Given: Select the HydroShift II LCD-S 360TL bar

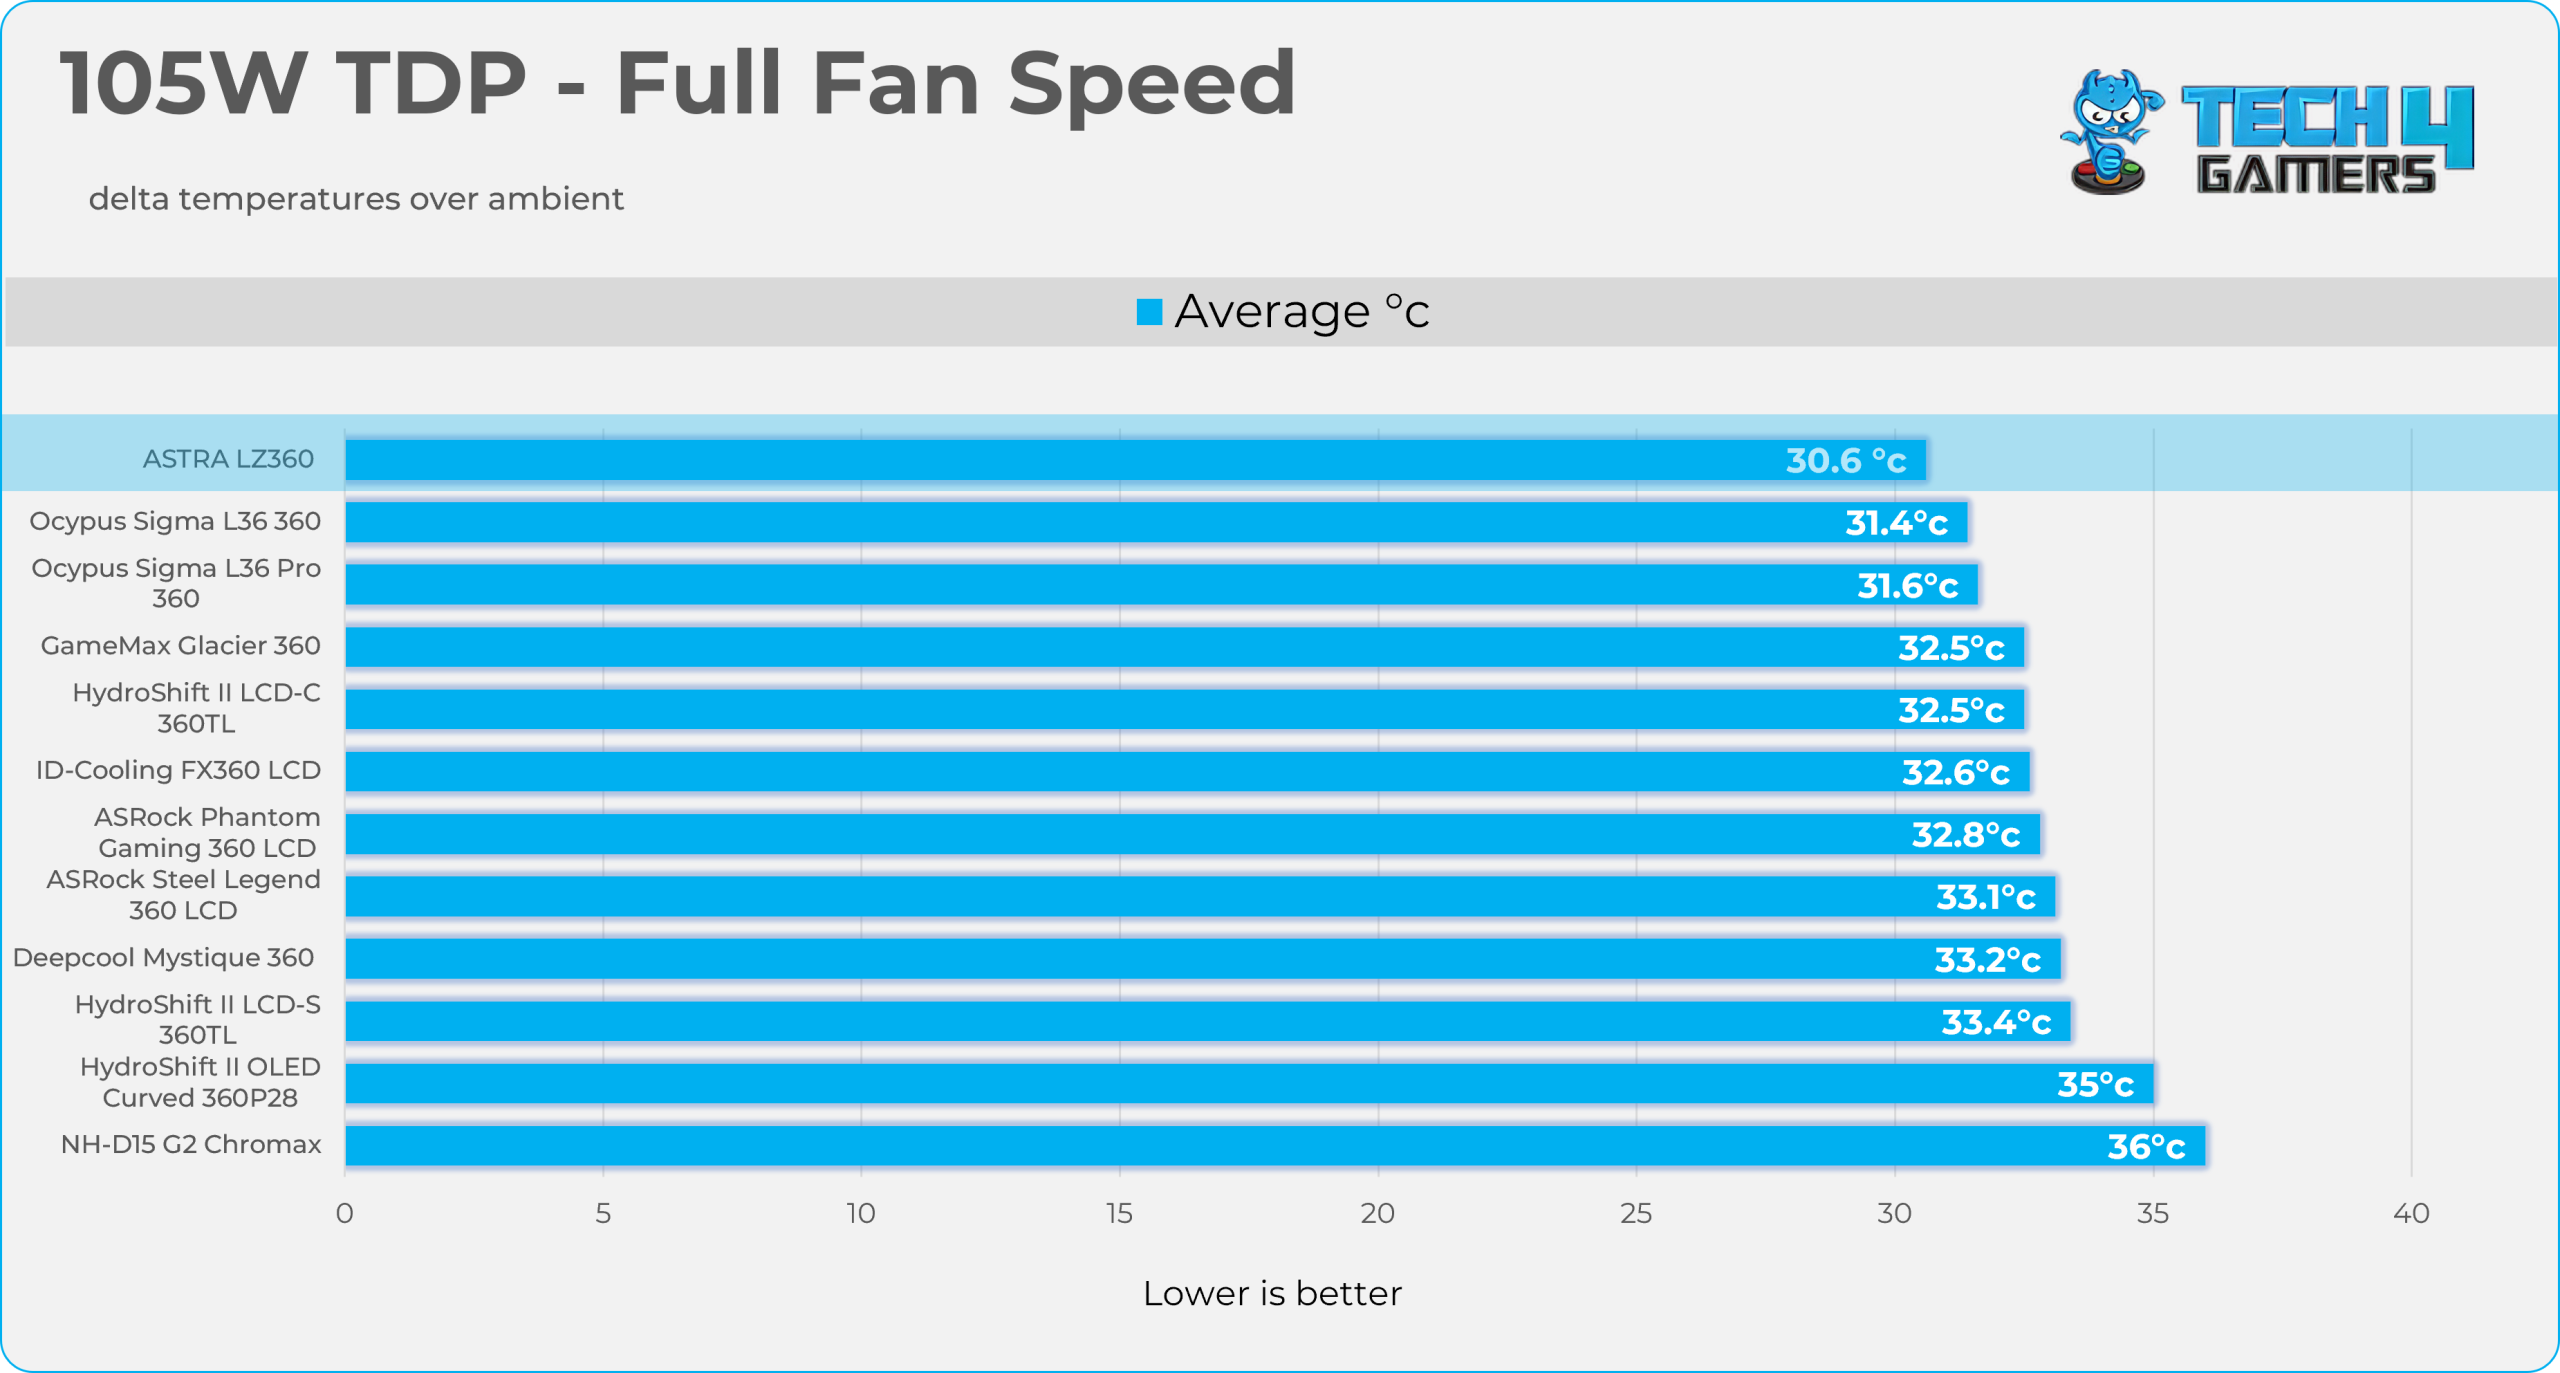Looking at the screenshot, I should click(1207, 1021).
